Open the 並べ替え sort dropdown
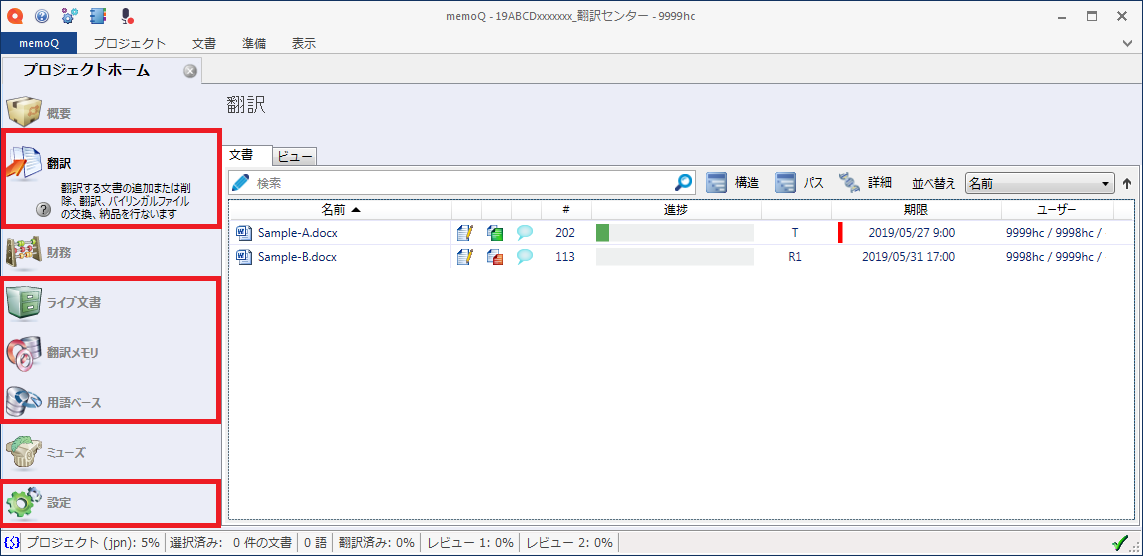 1039,184
